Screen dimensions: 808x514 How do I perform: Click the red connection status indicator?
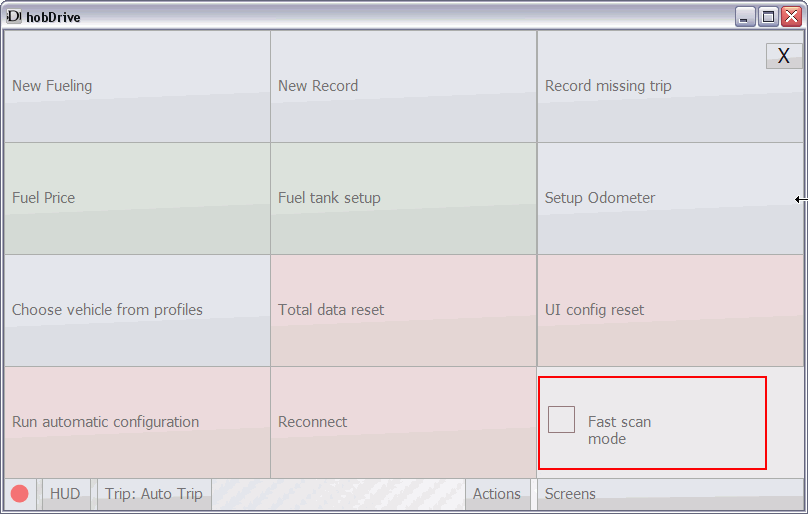pyautogui.click(x=20, y=494)
